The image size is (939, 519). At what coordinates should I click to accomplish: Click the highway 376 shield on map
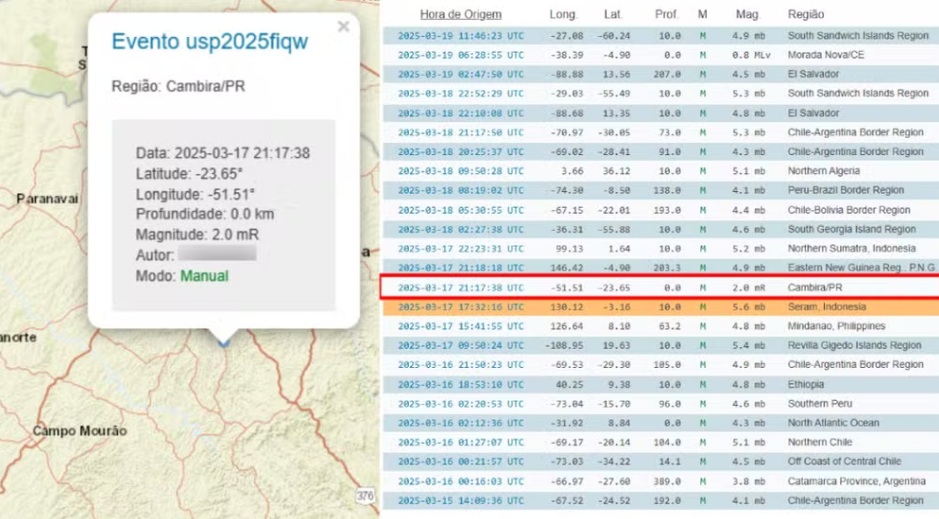[x=366, y=496]
